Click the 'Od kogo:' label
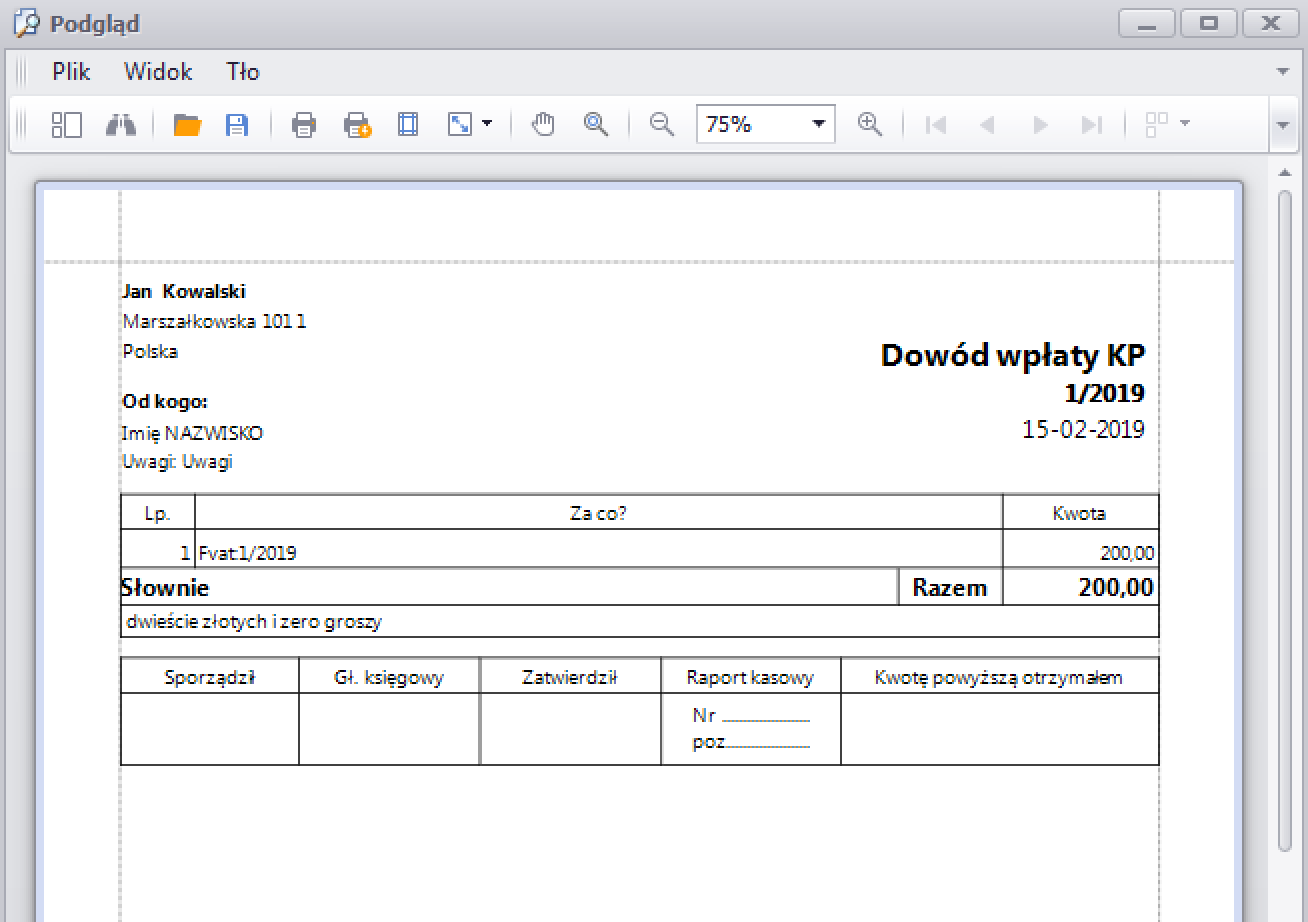This screenshot has height=922, width=1308. 165,402
